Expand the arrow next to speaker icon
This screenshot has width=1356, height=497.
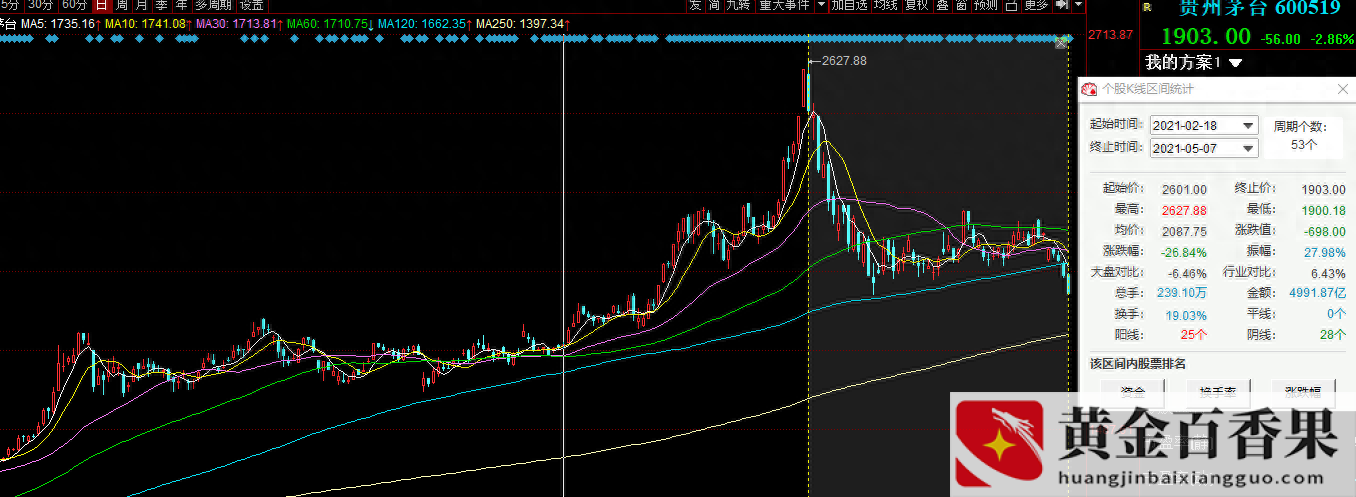(x=1077, y=5)
